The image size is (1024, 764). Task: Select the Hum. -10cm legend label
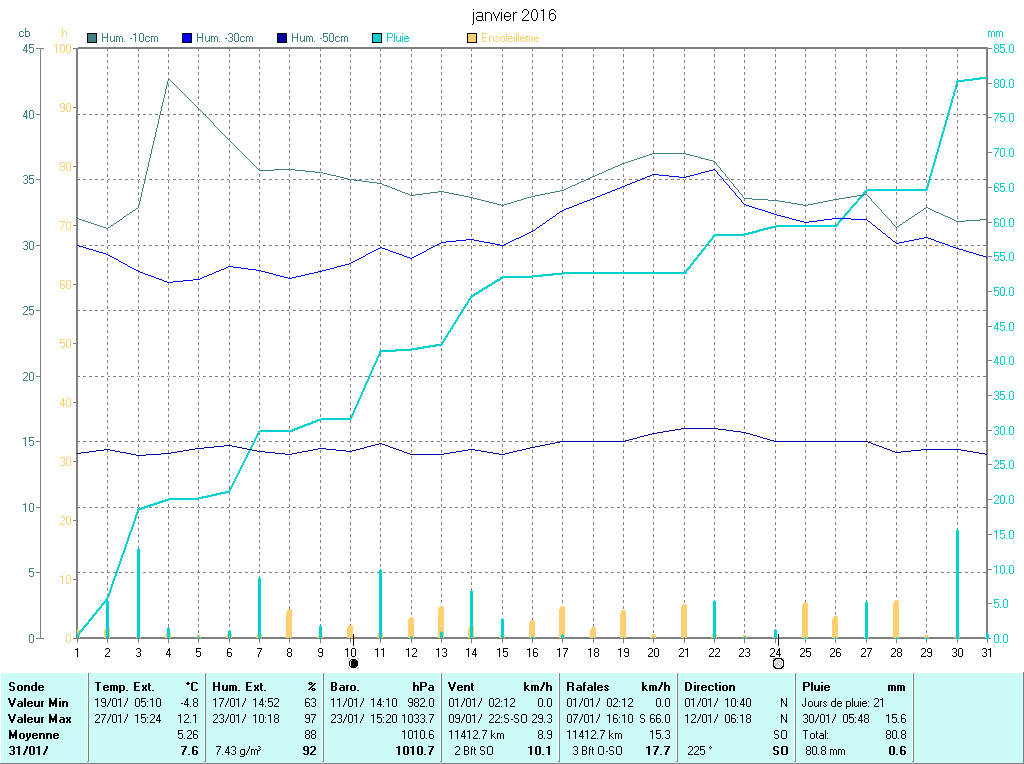pyautogui.click(x=130, y=38)
